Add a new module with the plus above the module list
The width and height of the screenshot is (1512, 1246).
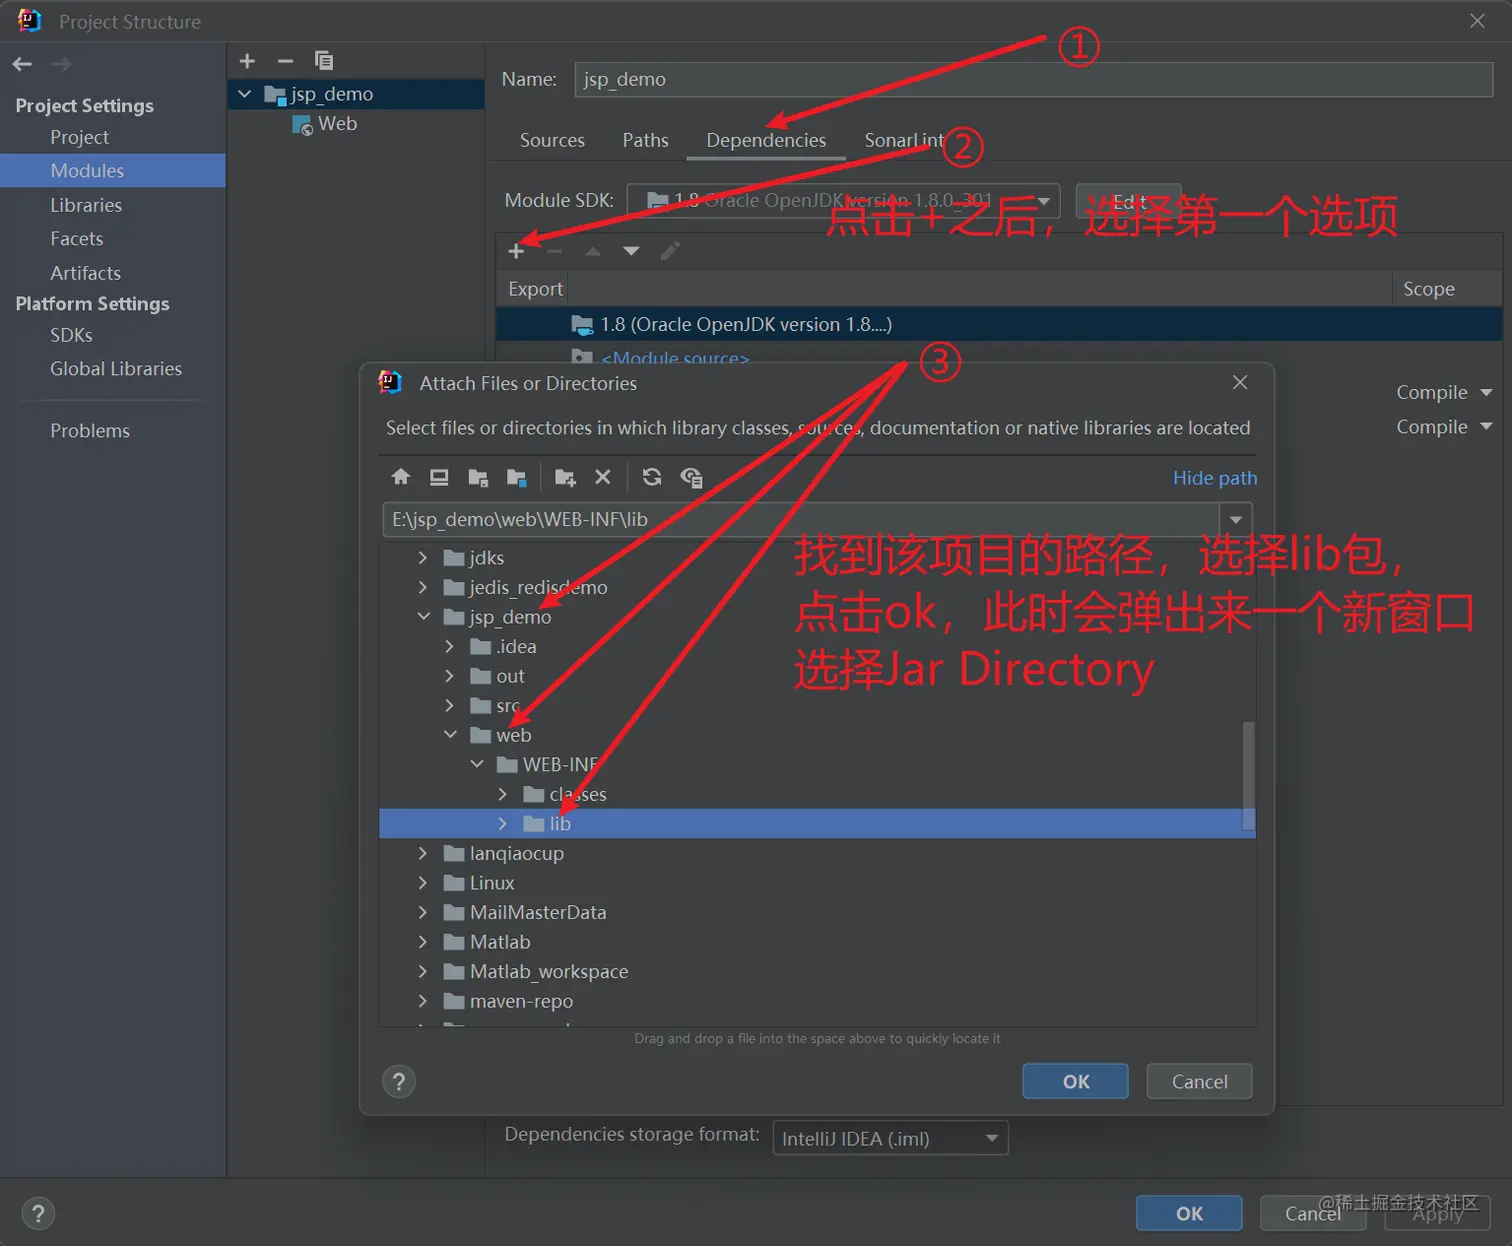click(247, 61)
